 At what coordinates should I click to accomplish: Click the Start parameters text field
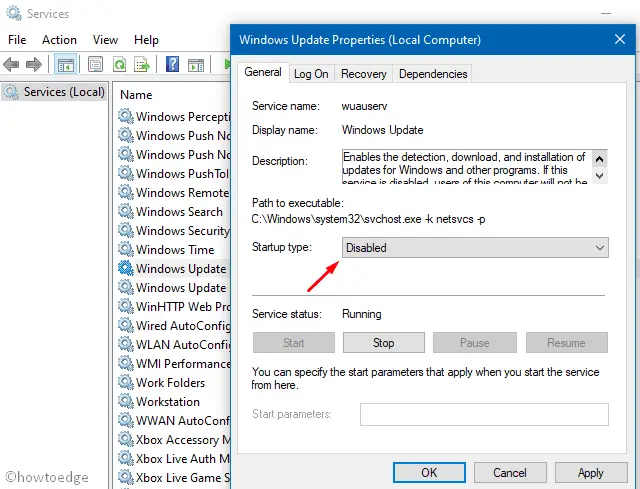tap(484, 414)
